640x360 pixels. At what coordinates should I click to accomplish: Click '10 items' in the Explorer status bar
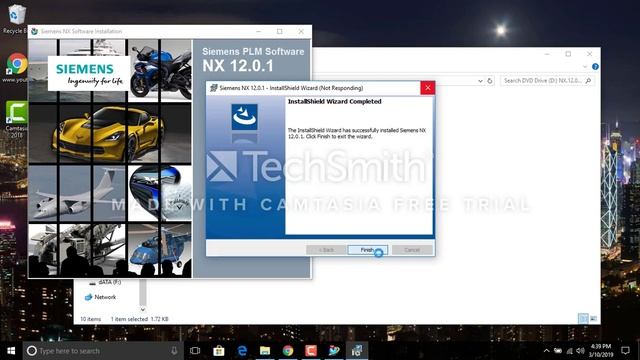point(90,319)
